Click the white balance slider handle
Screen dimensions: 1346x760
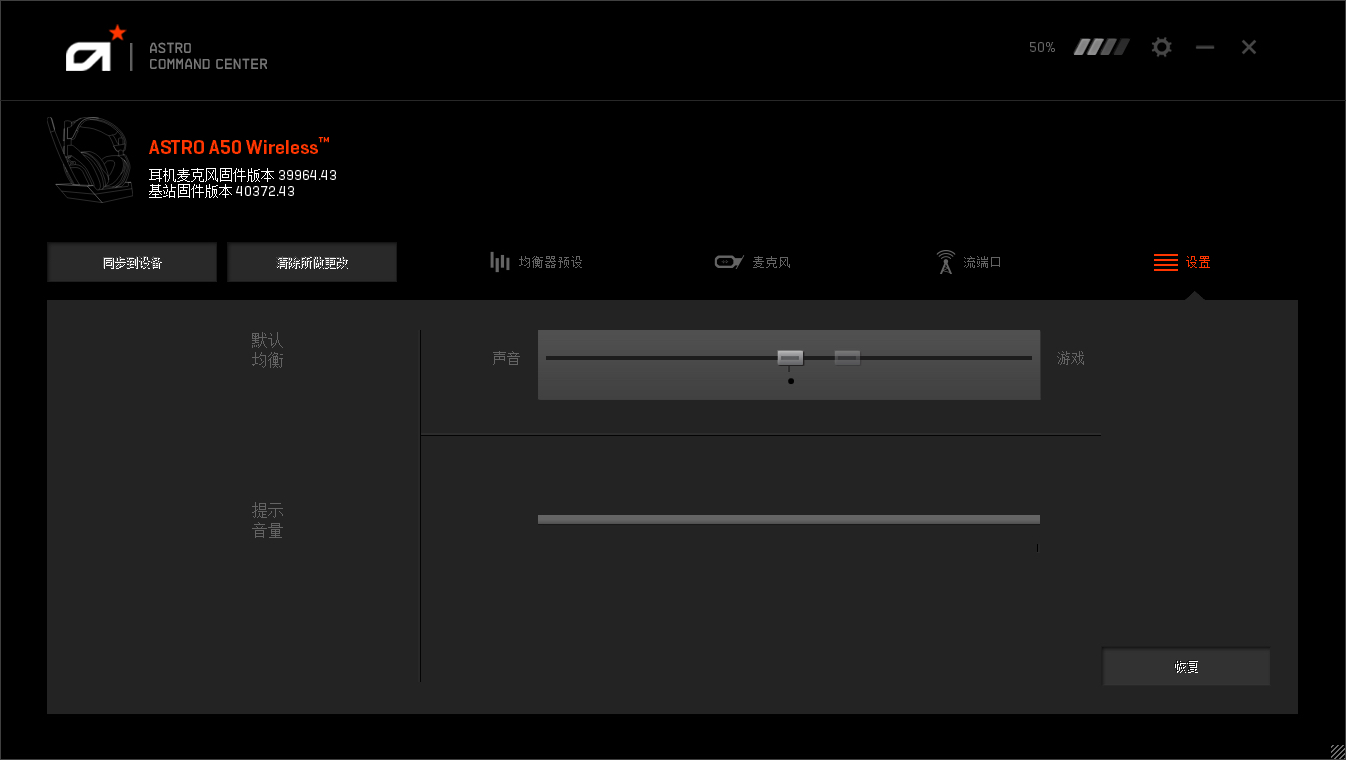click(x=790, y=358)
